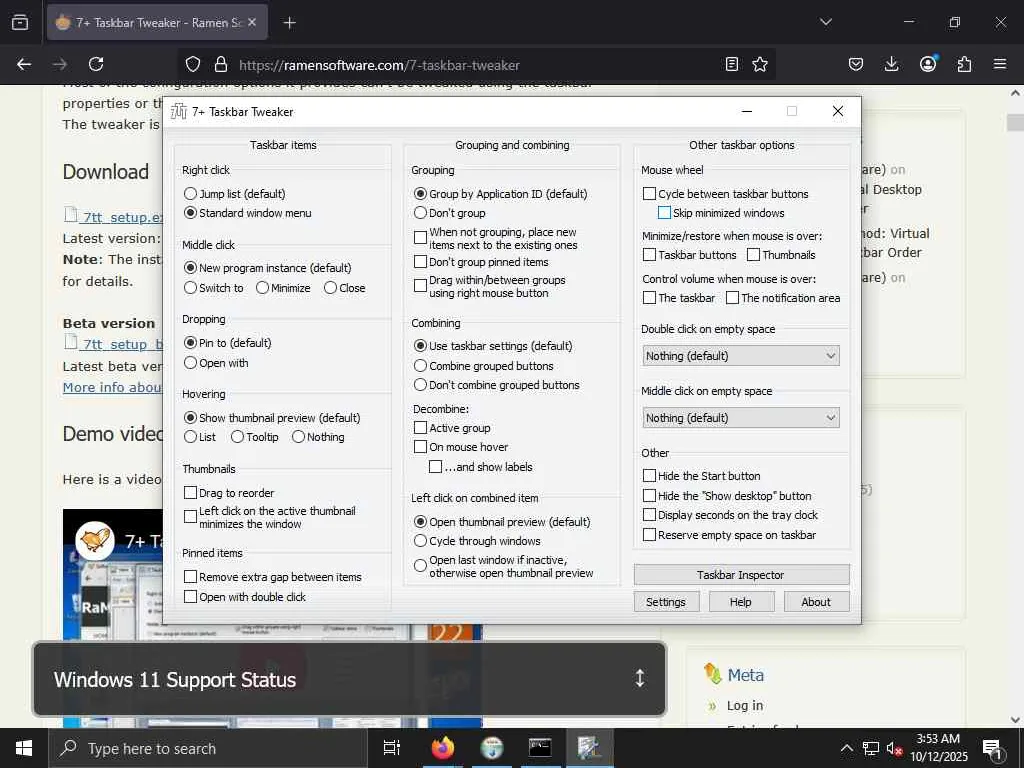Open a new browser tab

(x=289, y=23)
